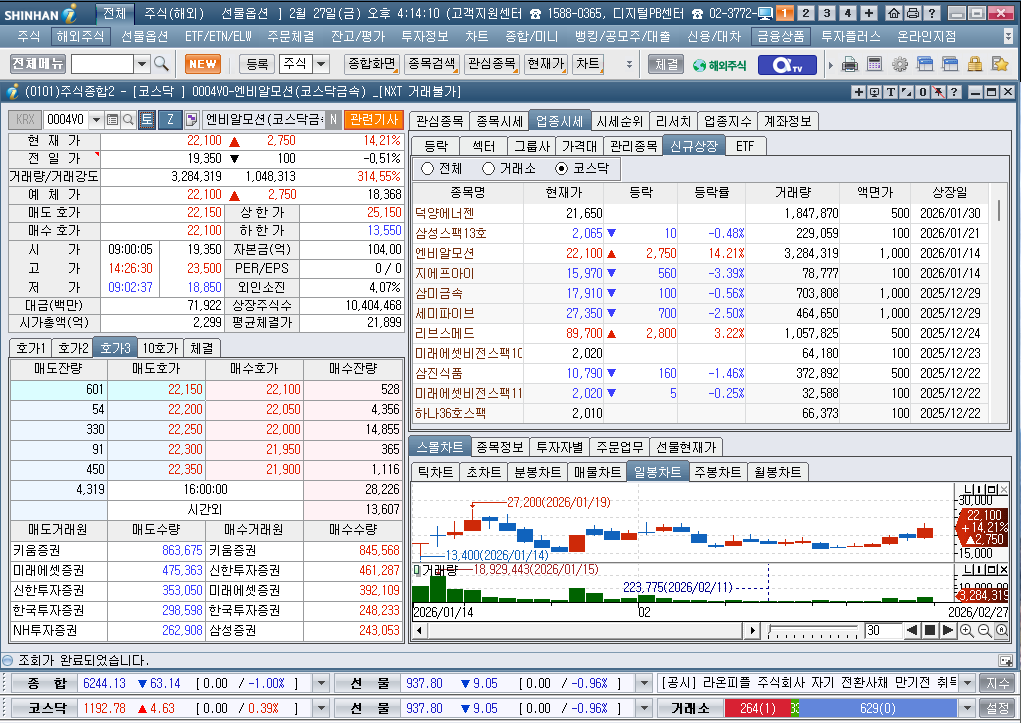Click the first cascaded windows layout icon
This screenshot has height=723, width=1021.
pos(925,64)
